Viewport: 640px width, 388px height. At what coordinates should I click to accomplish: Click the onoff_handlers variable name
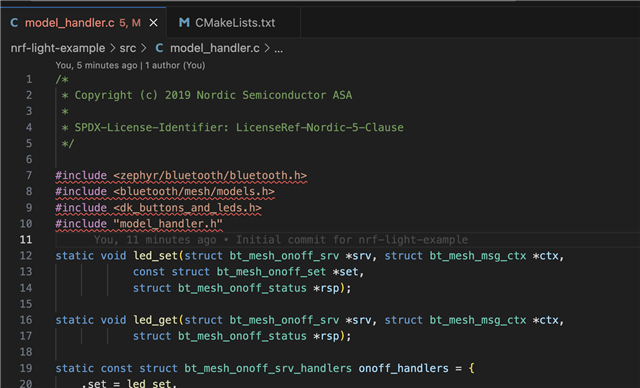(404, 368)
